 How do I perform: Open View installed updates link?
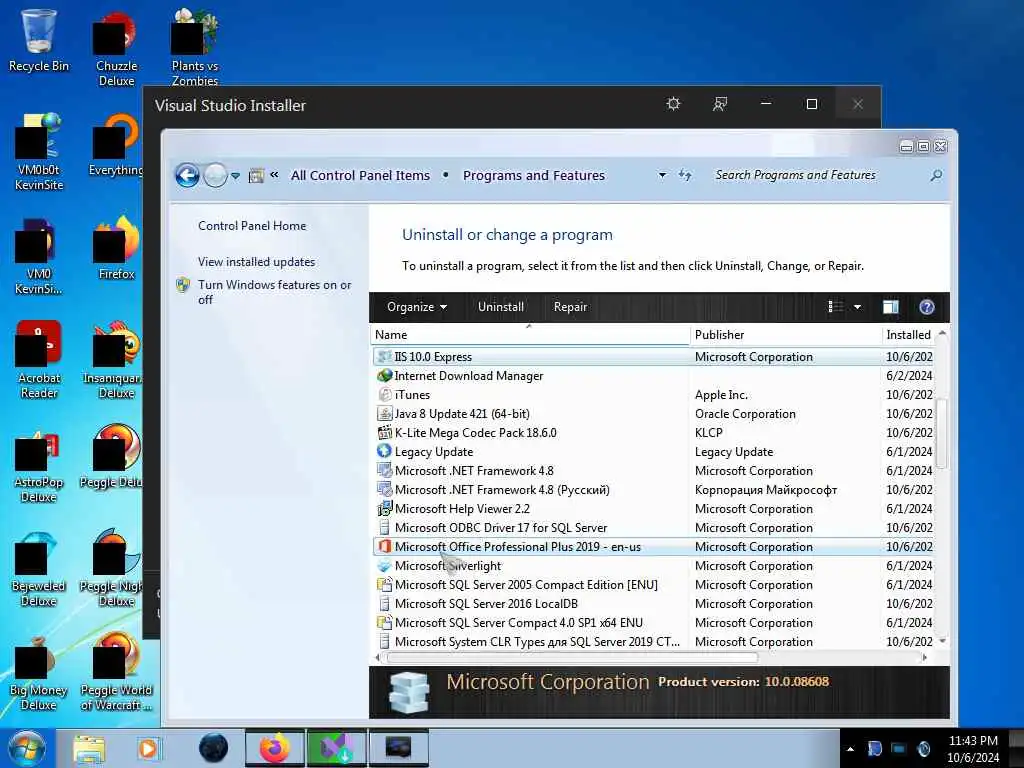pos(257,262)
